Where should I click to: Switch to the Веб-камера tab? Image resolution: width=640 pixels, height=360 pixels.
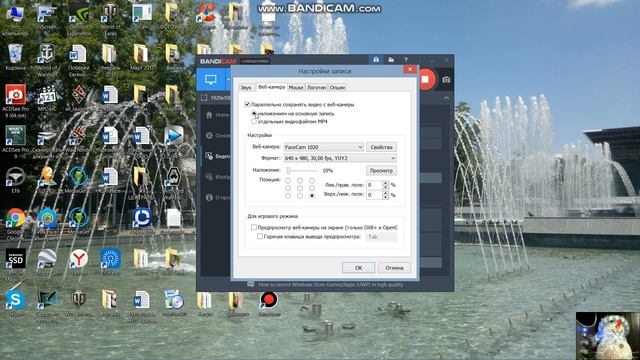(x=271, y=87)
